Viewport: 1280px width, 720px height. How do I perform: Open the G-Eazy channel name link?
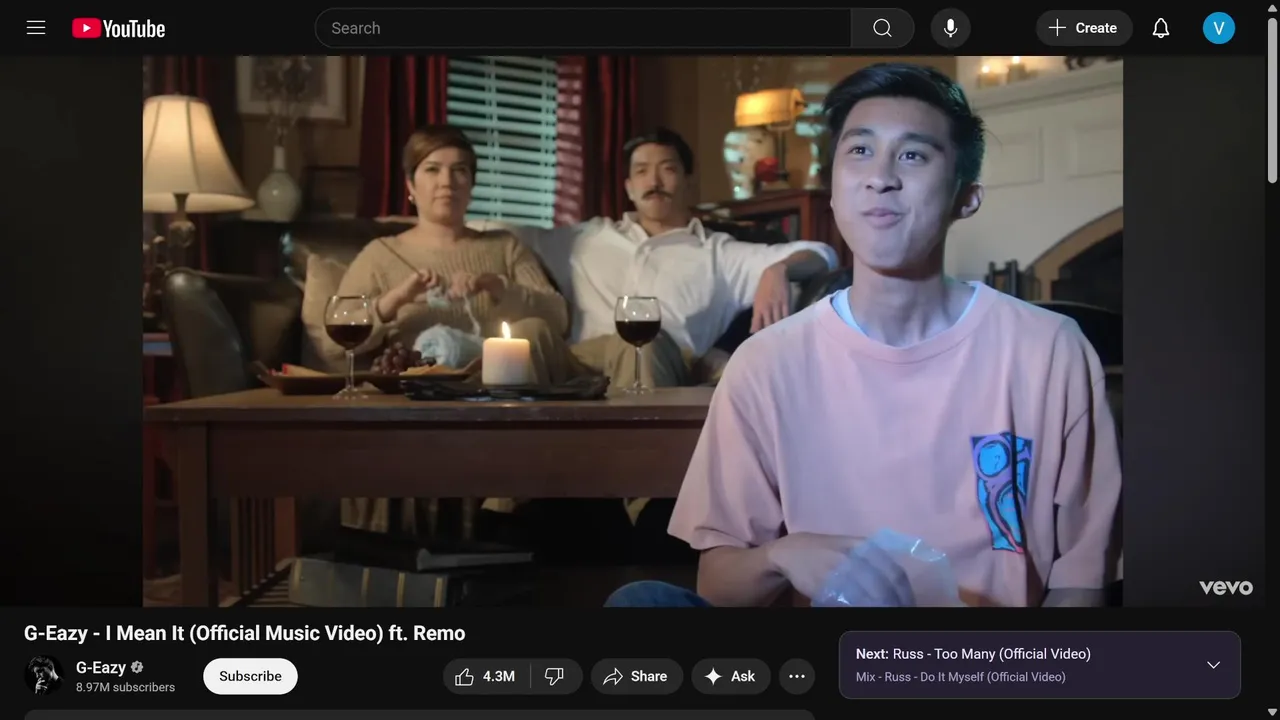pyautogui.click(x=101, y=667)
